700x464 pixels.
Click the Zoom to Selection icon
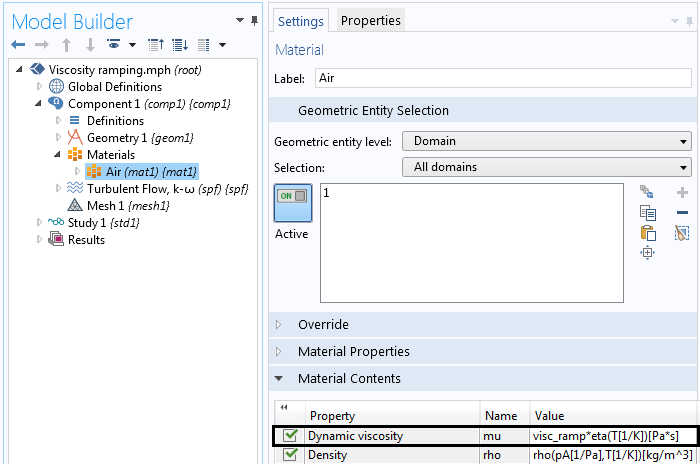[x=647, y=253]
